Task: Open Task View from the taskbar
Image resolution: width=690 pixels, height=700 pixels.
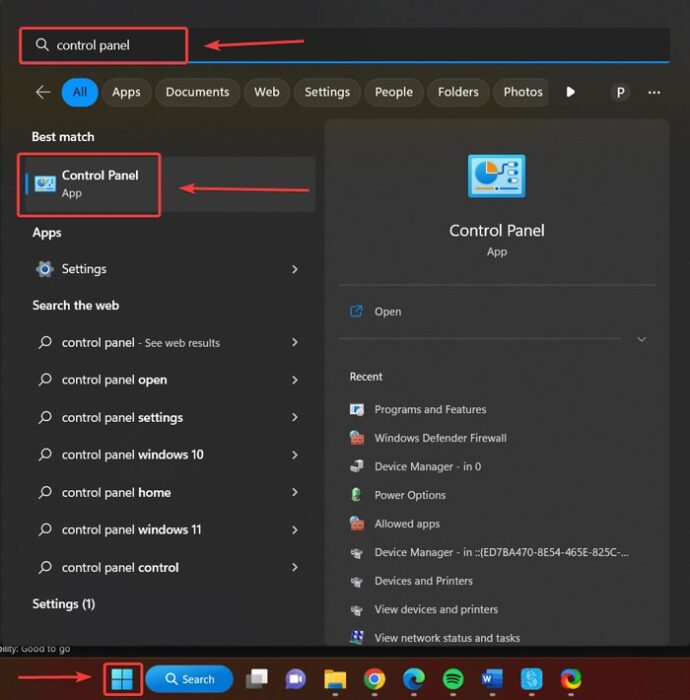Action: click(x=257, y=679)
